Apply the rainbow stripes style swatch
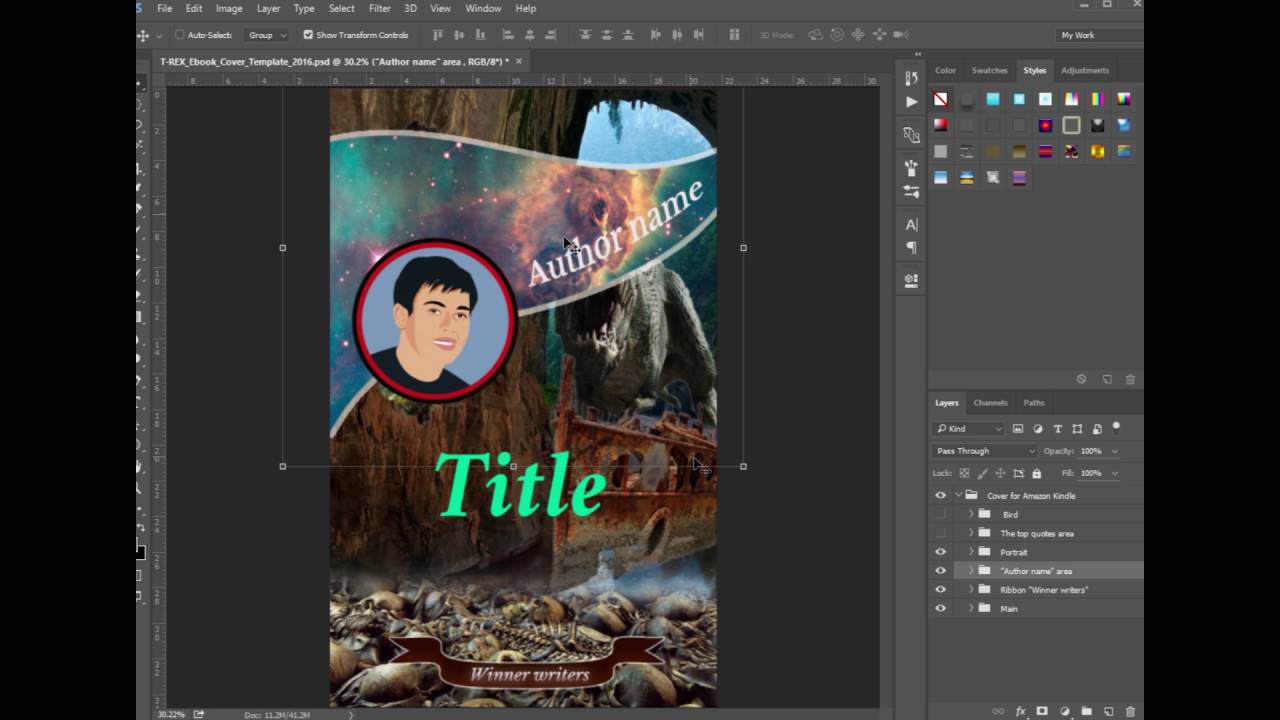 [1097, 99]
